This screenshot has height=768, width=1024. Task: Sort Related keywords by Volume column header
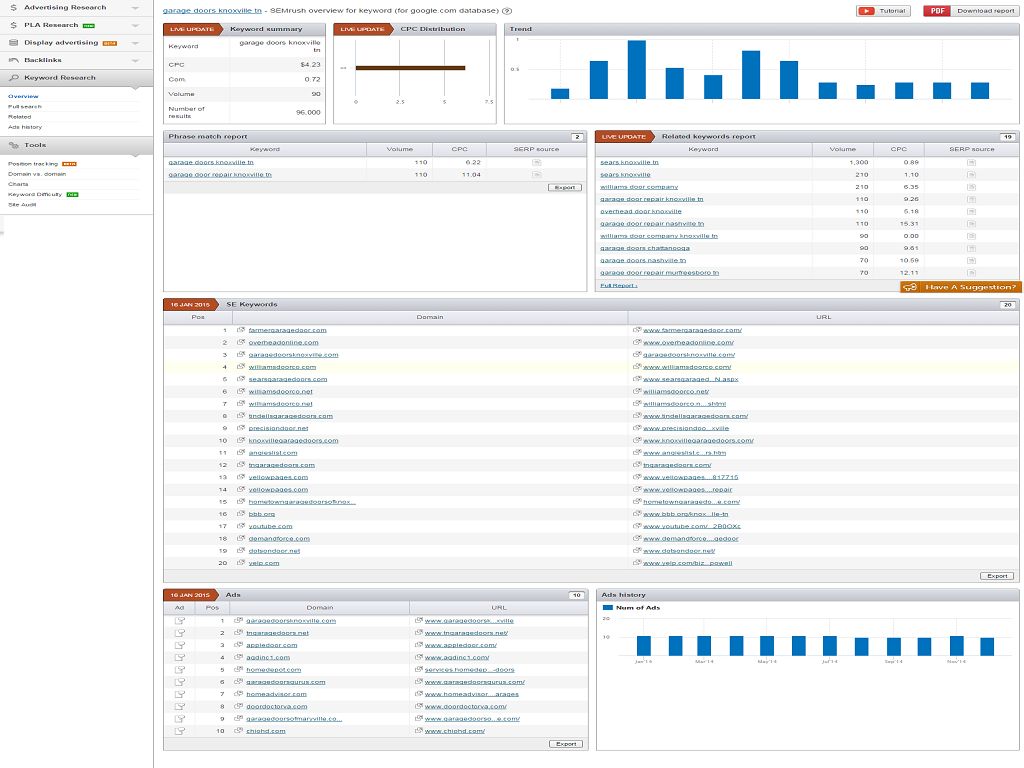coord(842,149)
